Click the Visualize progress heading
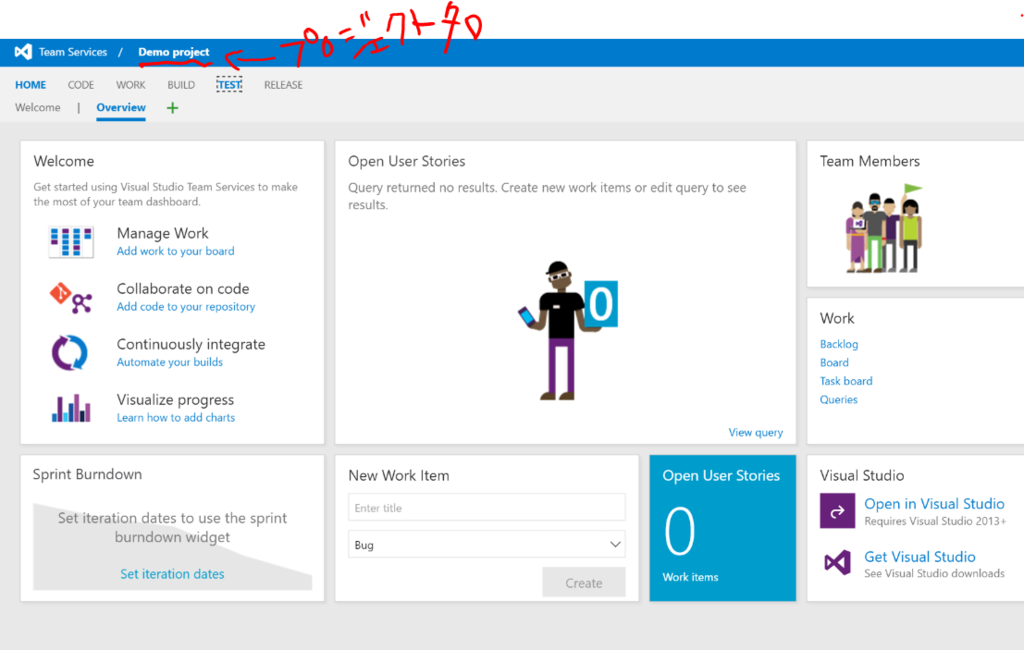Screen dimensions: 1024x650 tap(175, 400)
